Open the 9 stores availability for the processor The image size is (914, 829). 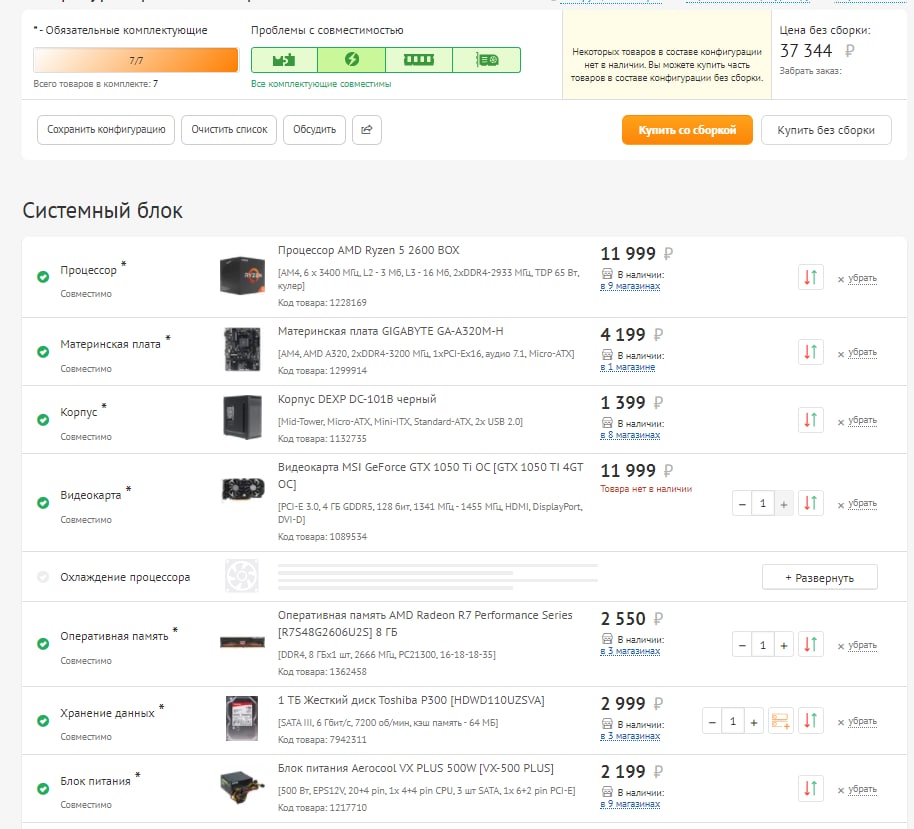[x=630, y=287]
